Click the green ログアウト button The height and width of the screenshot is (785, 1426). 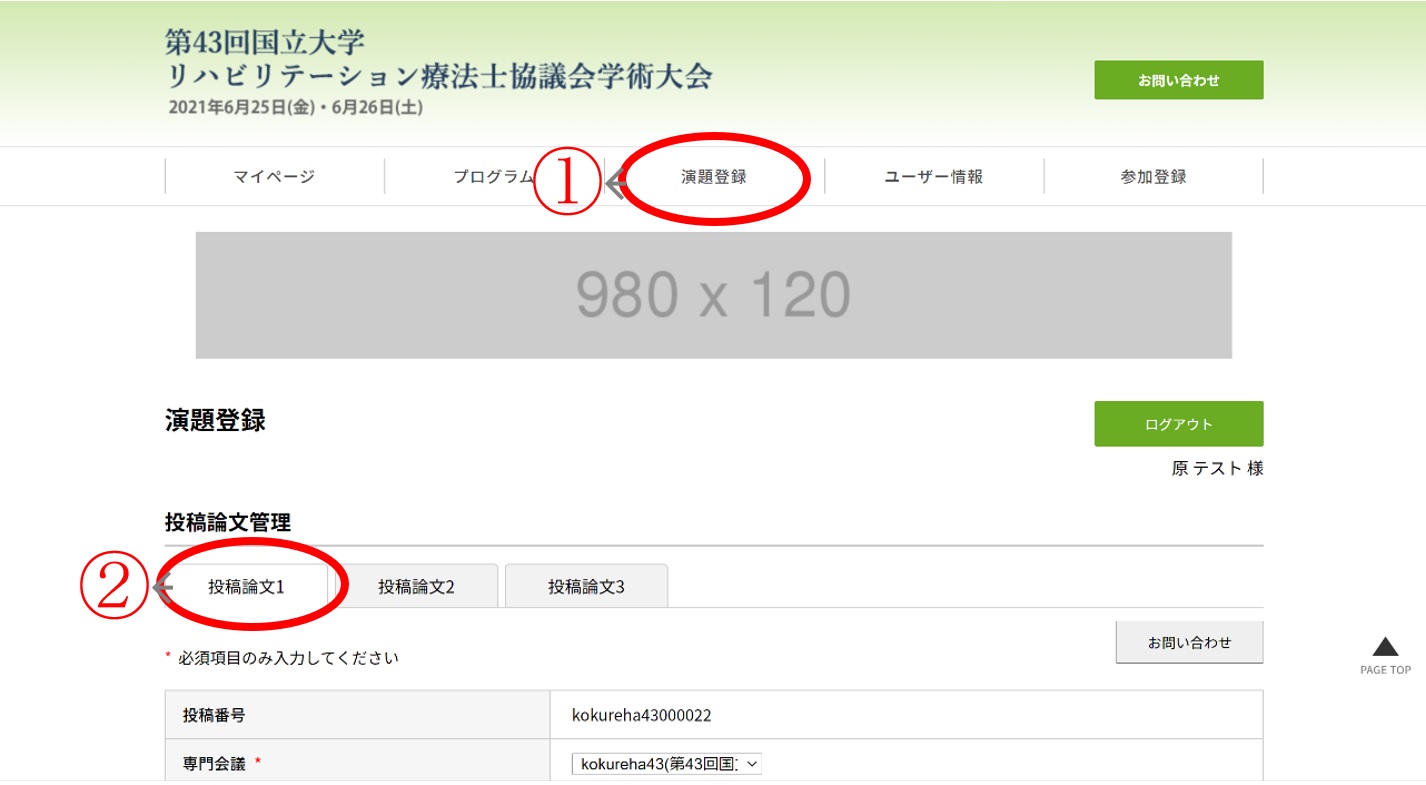(x=1178, y=424)
